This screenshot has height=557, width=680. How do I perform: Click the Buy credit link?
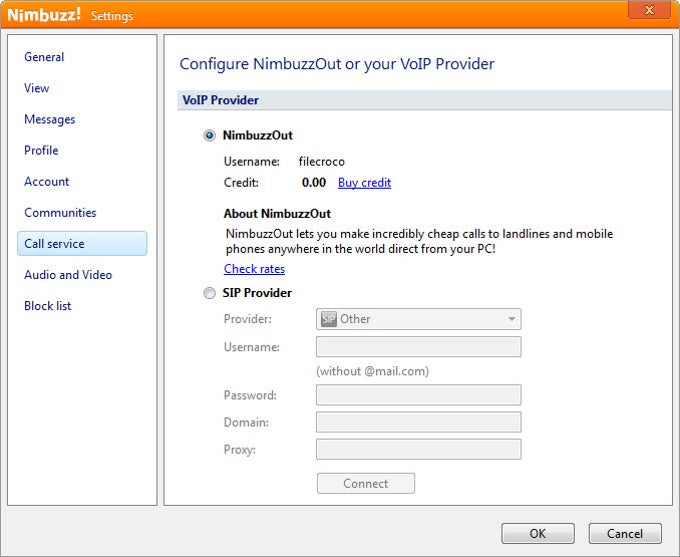[364, 183]
